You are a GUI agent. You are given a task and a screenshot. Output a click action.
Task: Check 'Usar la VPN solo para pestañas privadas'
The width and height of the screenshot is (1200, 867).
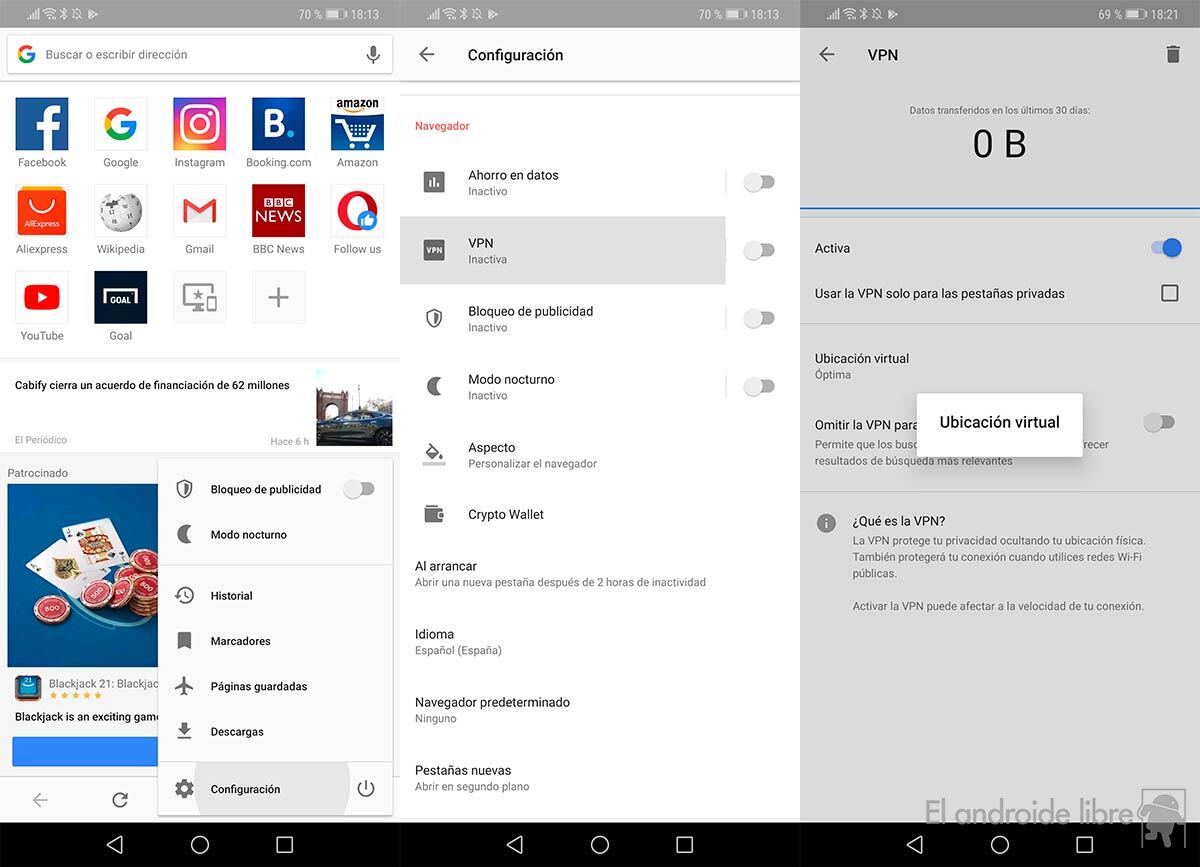(x=1169, y=293)
